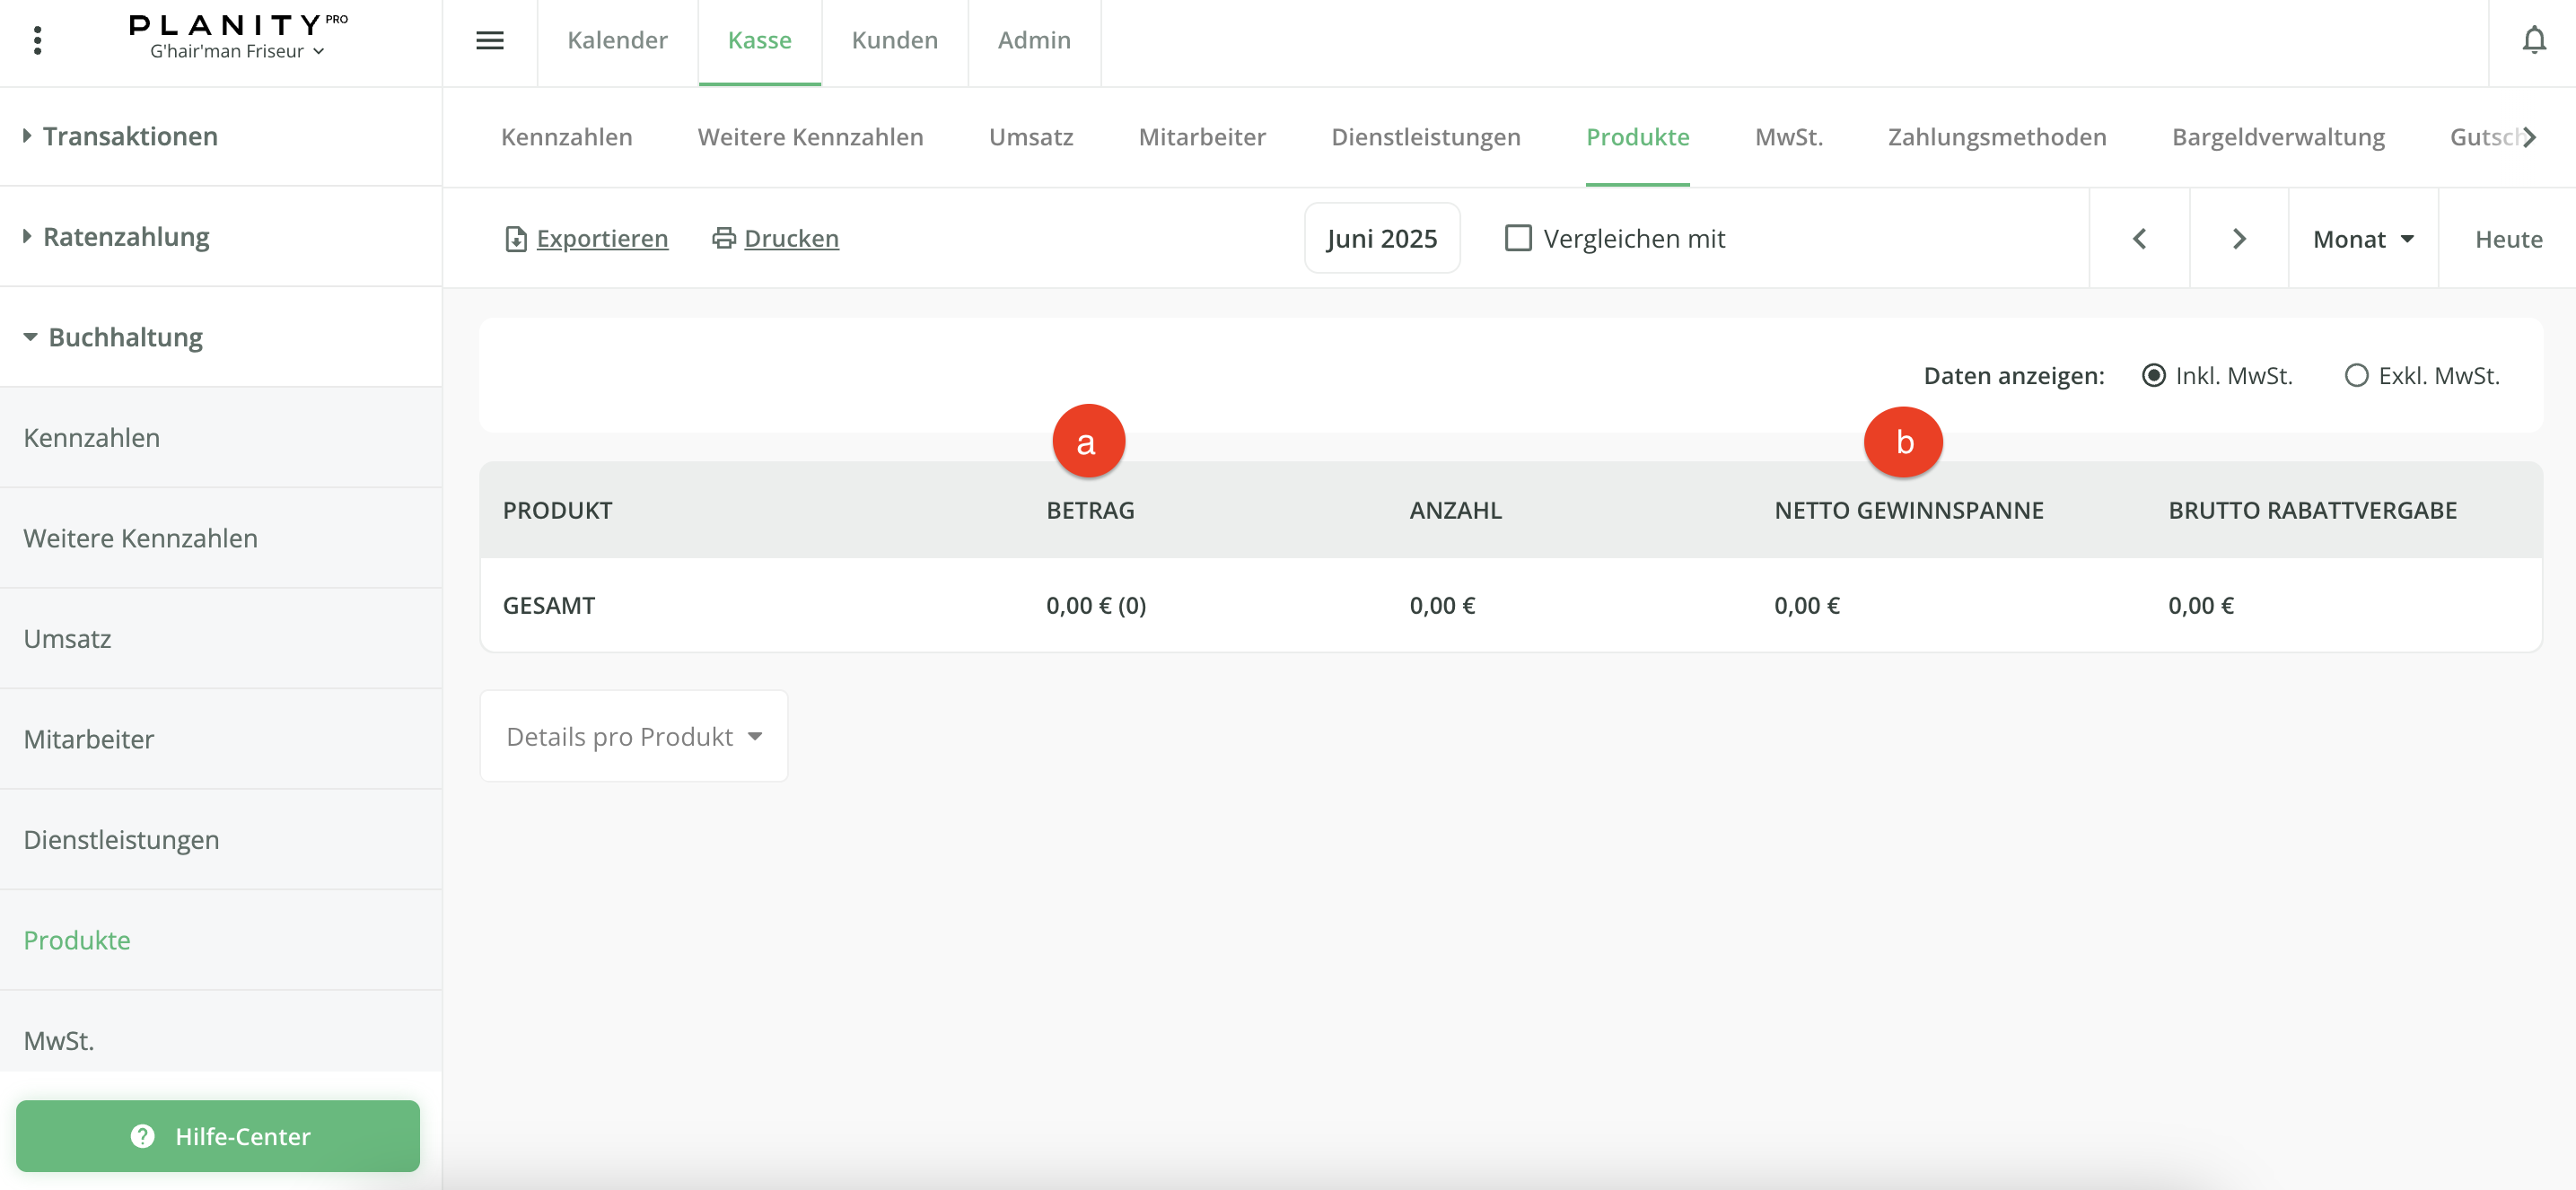Image resolution: width=2576 pixels, height=1190 pixels.
Task: Enable the Vergleichen mit checkbox
Action: (x=1517, y=238)
